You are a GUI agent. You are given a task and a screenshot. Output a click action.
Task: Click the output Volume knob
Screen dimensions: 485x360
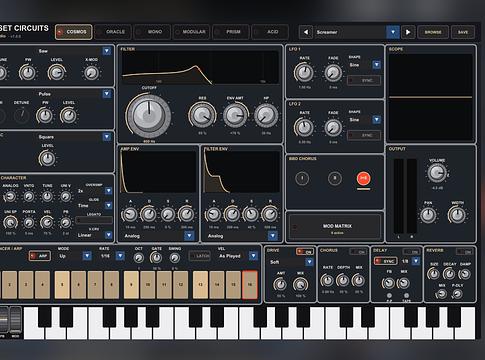pyautogui.click(x=436, y=173)
